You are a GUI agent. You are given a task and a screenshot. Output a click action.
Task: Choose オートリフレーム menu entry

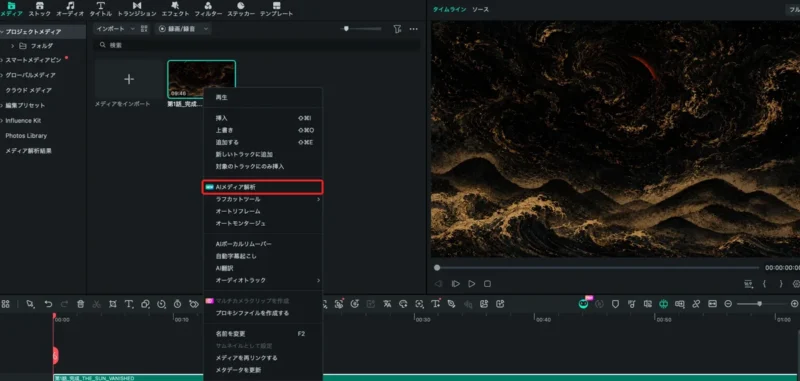[x=263, y=211]
